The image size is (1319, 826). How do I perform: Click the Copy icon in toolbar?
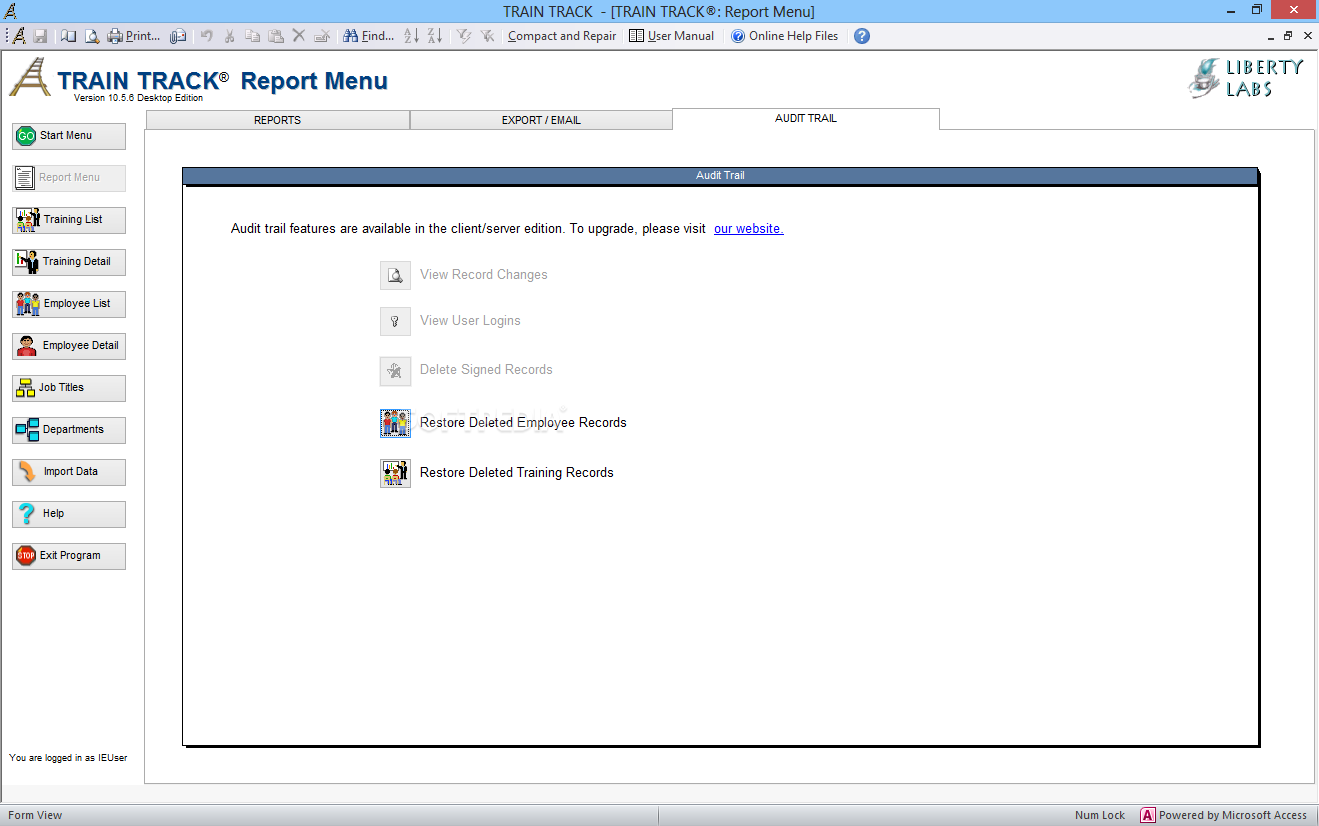tap(253, 36)
